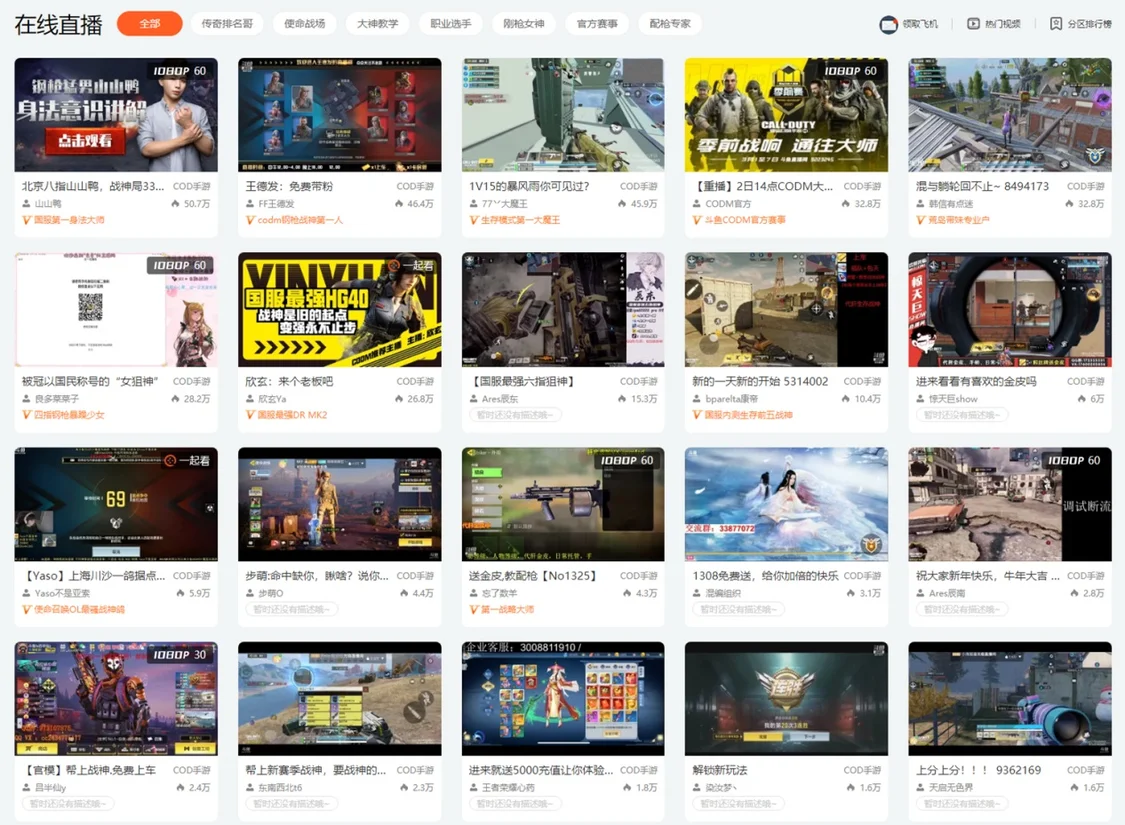Click the 领取飞机 airplane icon

pos(888,24)
